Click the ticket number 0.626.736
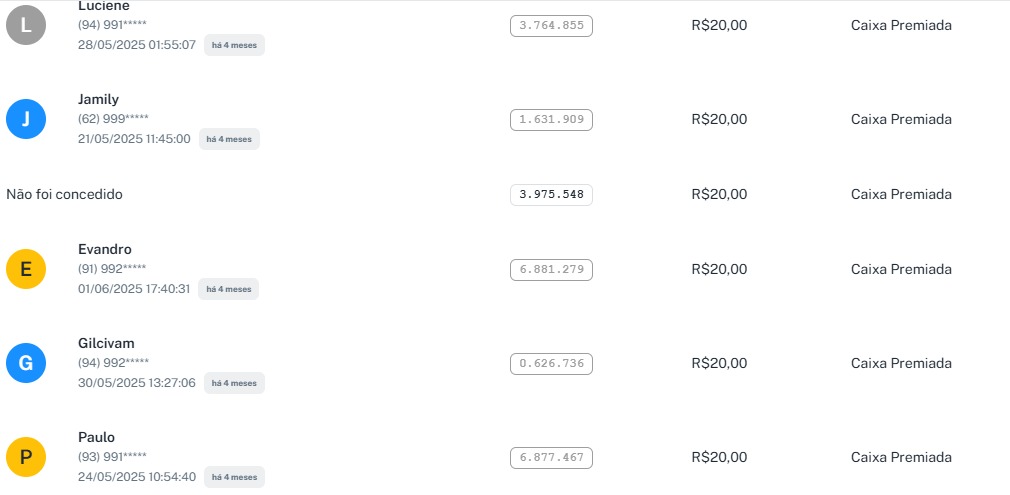Image resolution: width=1010 pixels, height=495 pixels. [551, 364]
